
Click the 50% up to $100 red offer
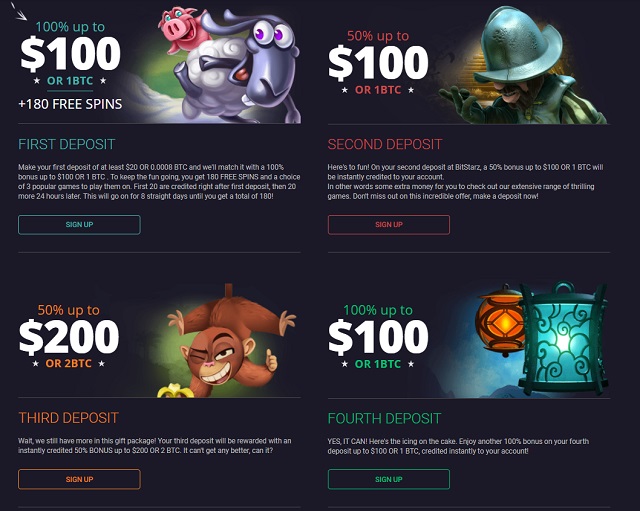click(x=378, y=62)
